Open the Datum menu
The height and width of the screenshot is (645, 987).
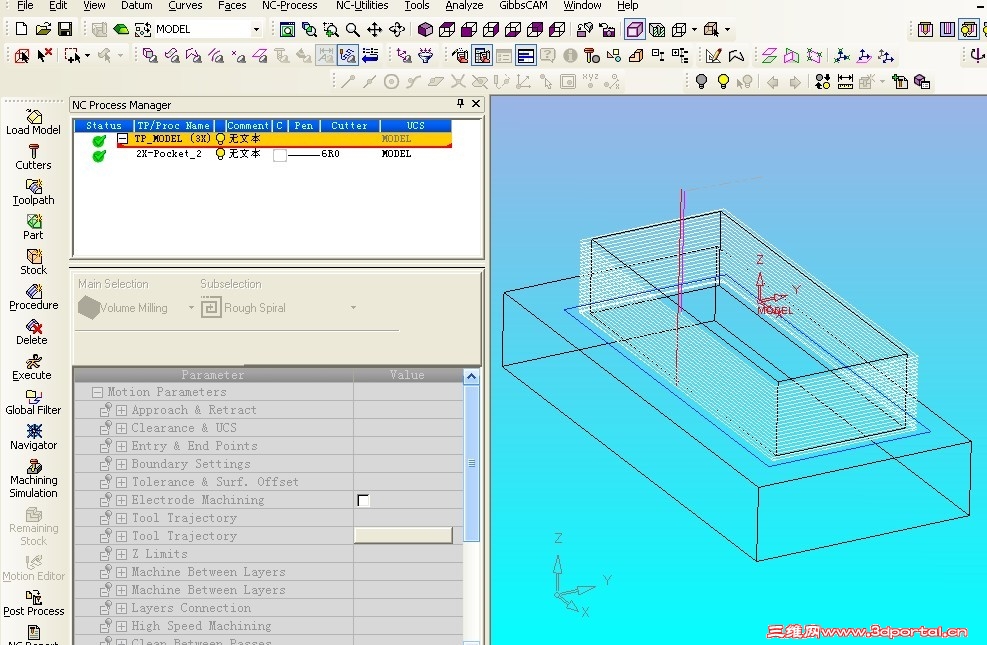[137, 5]
